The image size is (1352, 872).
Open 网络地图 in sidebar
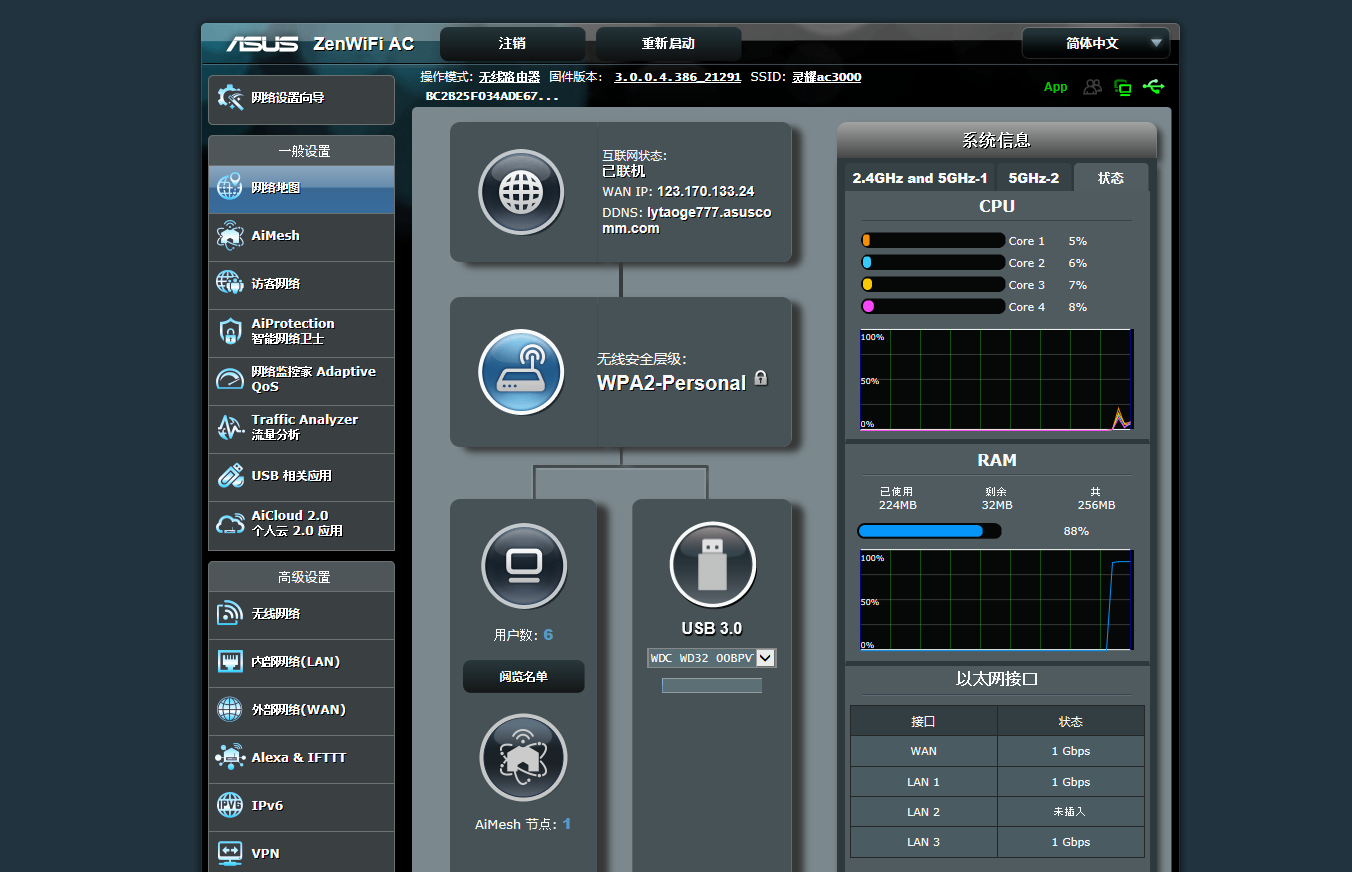pyautogui.click(x=301, y=188)
